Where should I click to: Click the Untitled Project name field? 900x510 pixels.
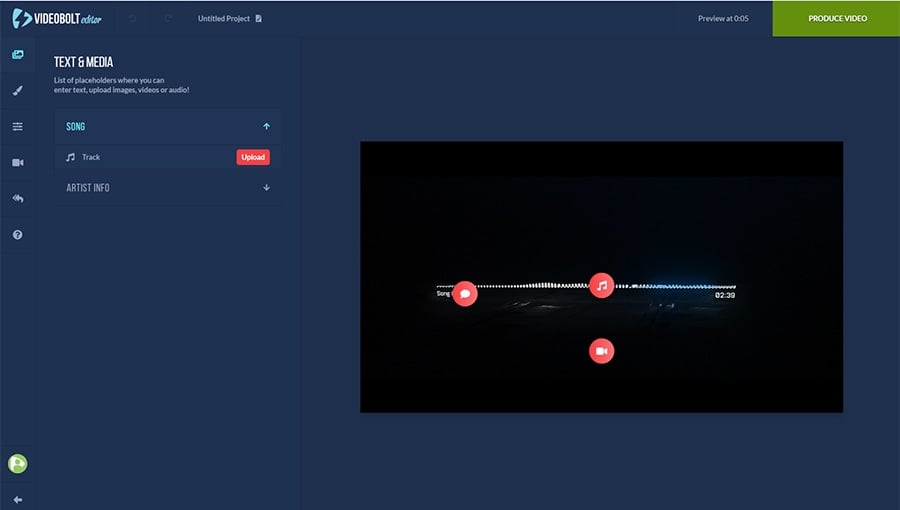224,18
